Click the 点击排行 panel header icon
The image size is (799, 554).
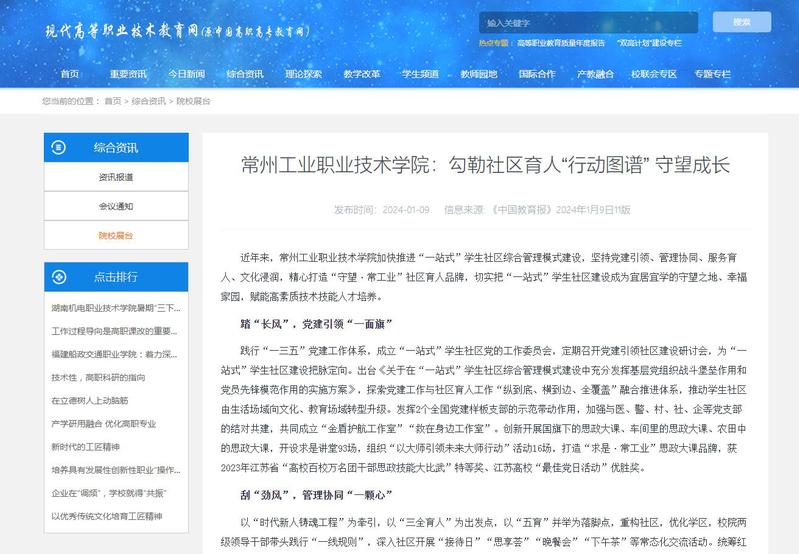click(x=61, y=277)
